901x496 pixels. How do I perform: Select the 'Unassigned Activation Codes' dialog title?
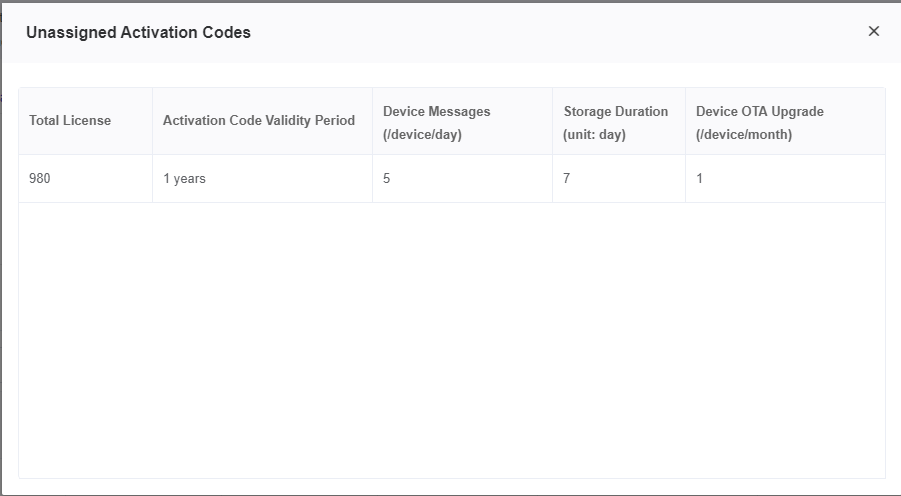click(x=138, y=32)
